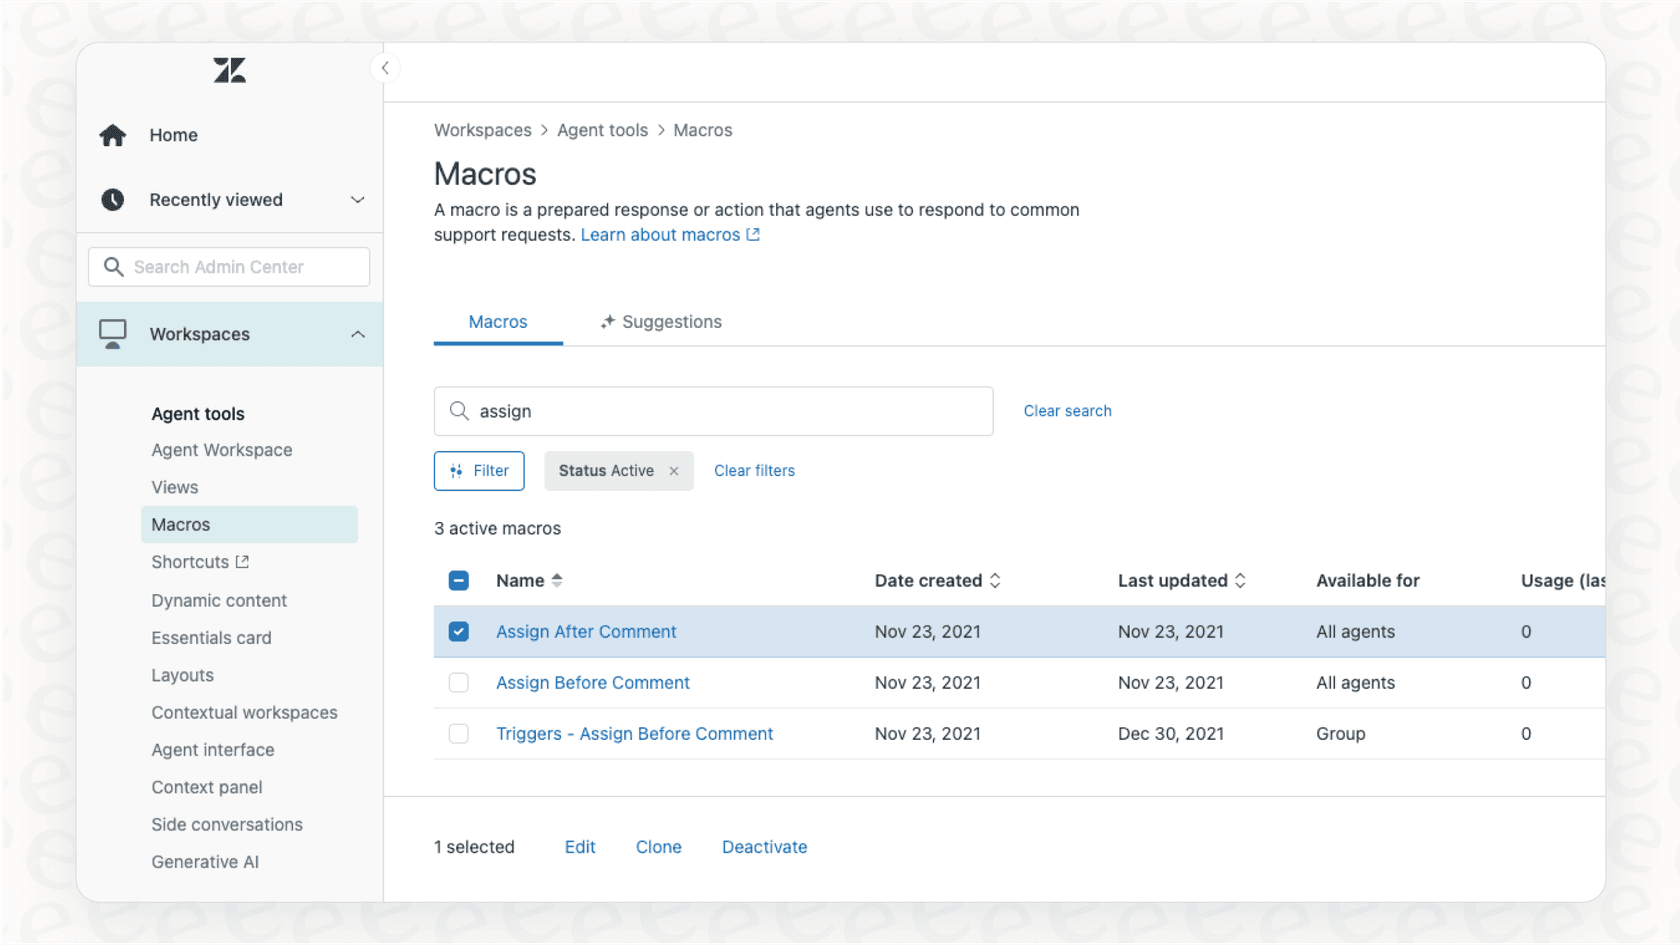This screenshot has width=1680, height=945.
Task: Click the search magnifier in Admin Center search
Action: point(114,266)
